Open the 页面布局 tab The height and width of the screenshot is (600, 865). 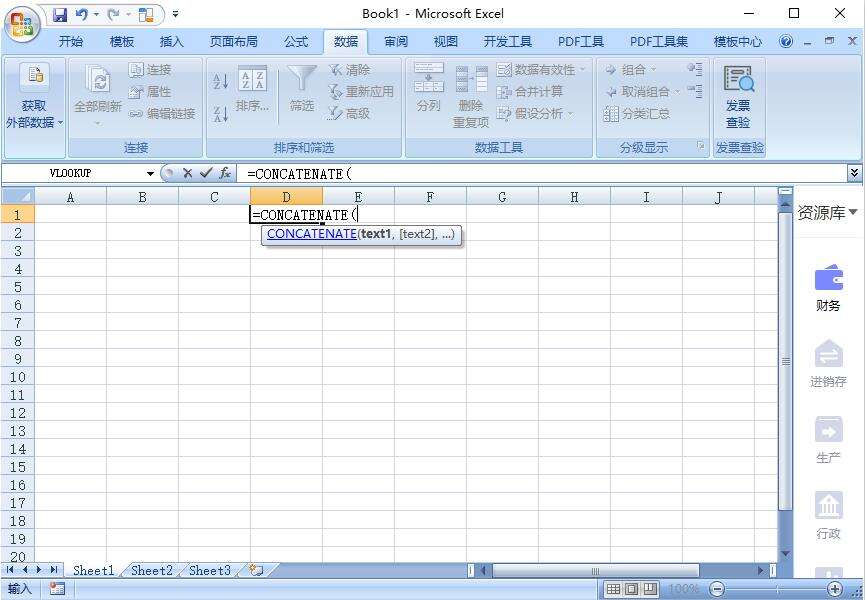(x=233, y=41)
